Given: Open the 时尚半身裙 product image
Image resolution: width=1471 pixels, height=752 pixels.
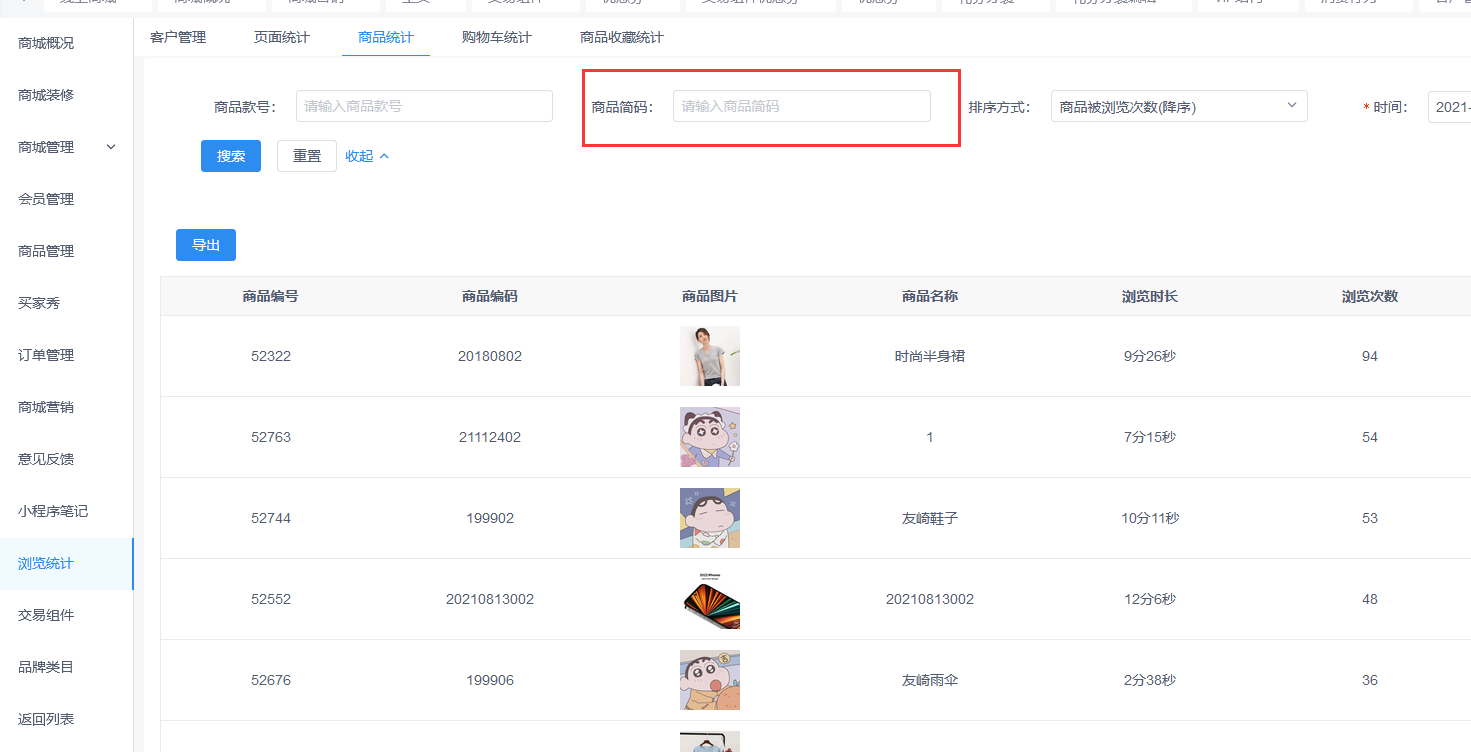Looking at the screenshot, I should click(710, 356).
